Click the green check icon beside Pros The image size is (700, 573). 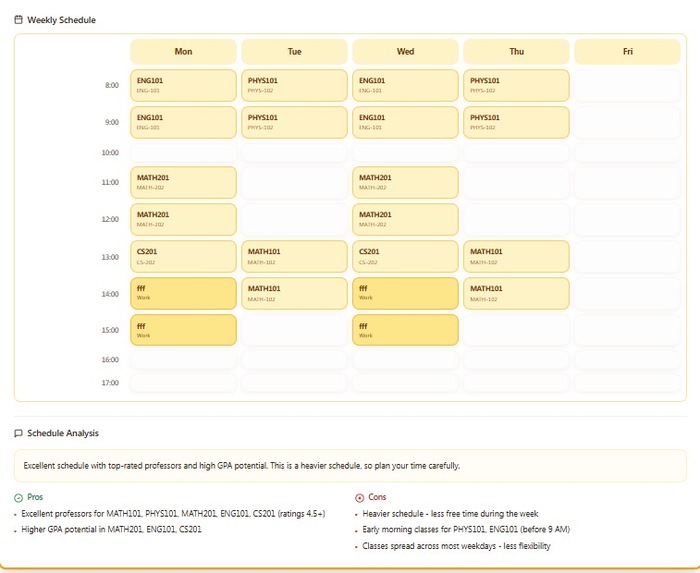(x=18, y=498)
